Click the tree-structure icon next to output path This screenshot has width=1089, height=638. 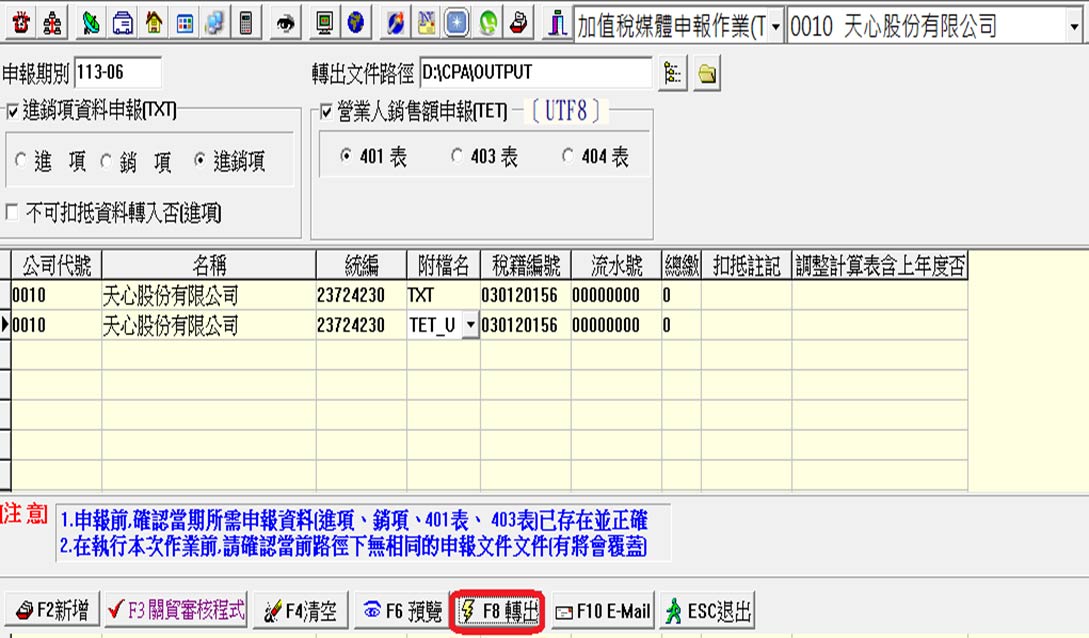[x=672, y=74]
